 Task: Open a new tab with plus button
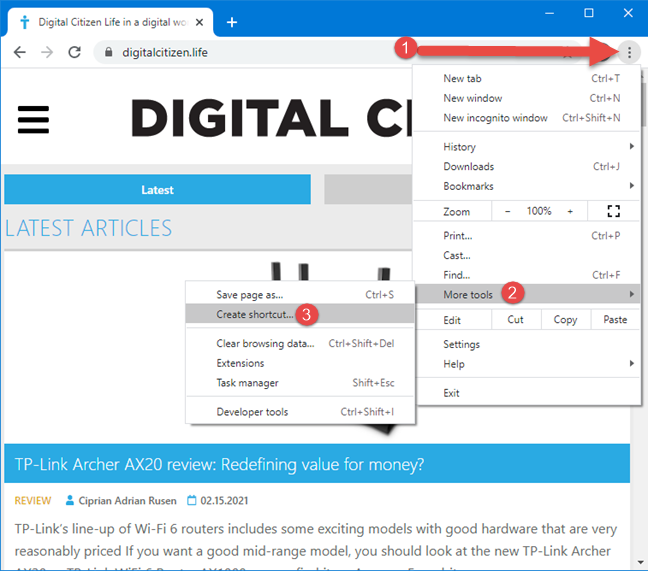[232, 22]
